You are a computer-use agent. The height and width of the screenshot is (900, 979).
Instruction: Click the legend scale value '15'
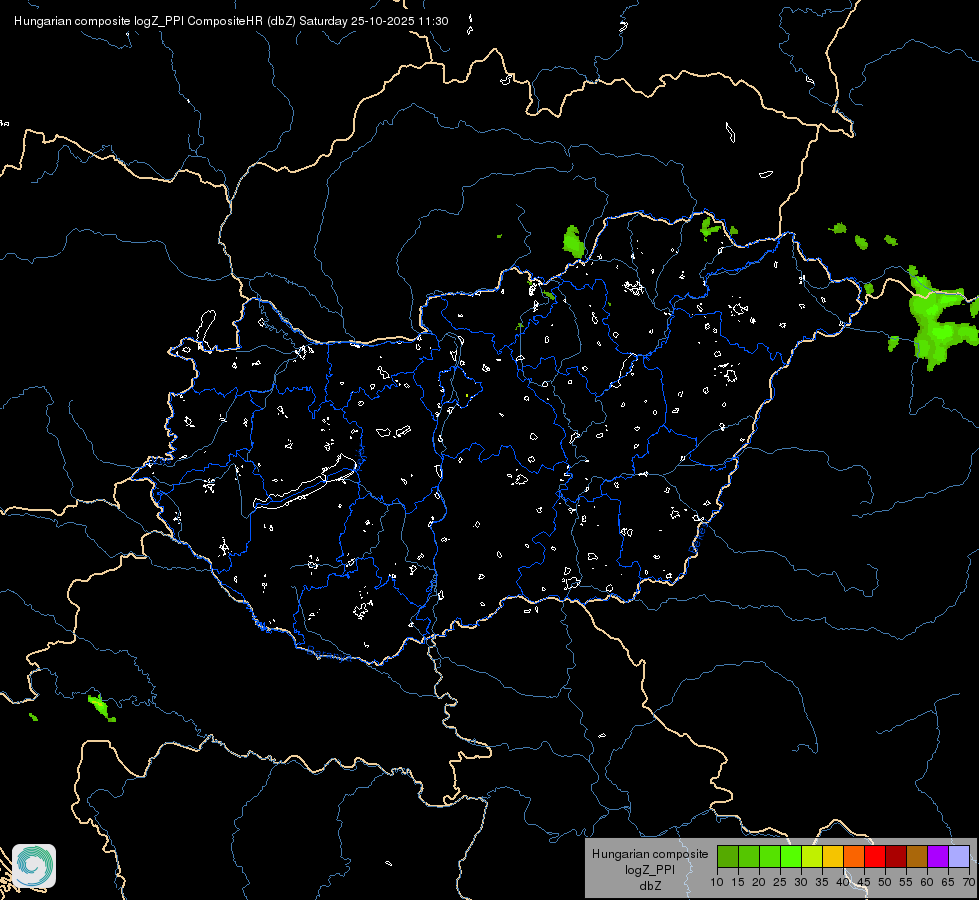pos(738,882)
